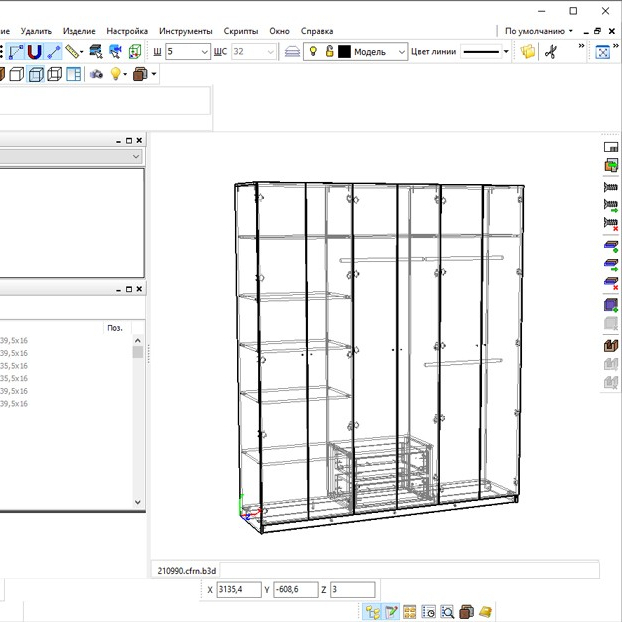Click the fastener with green arrow icon
The height and width of the screenshot is (622, 622).
tap(610, 205)
